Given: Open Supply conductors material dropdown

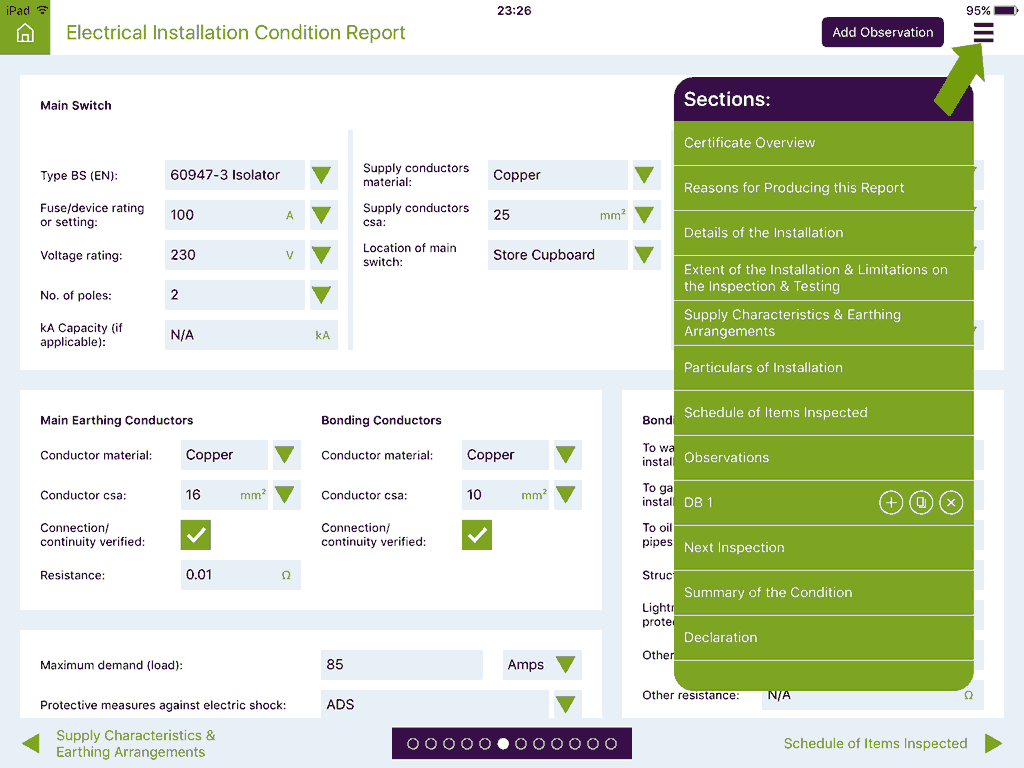Looking at the screenshot, I should pyautogui.click(x=644, y=175).
